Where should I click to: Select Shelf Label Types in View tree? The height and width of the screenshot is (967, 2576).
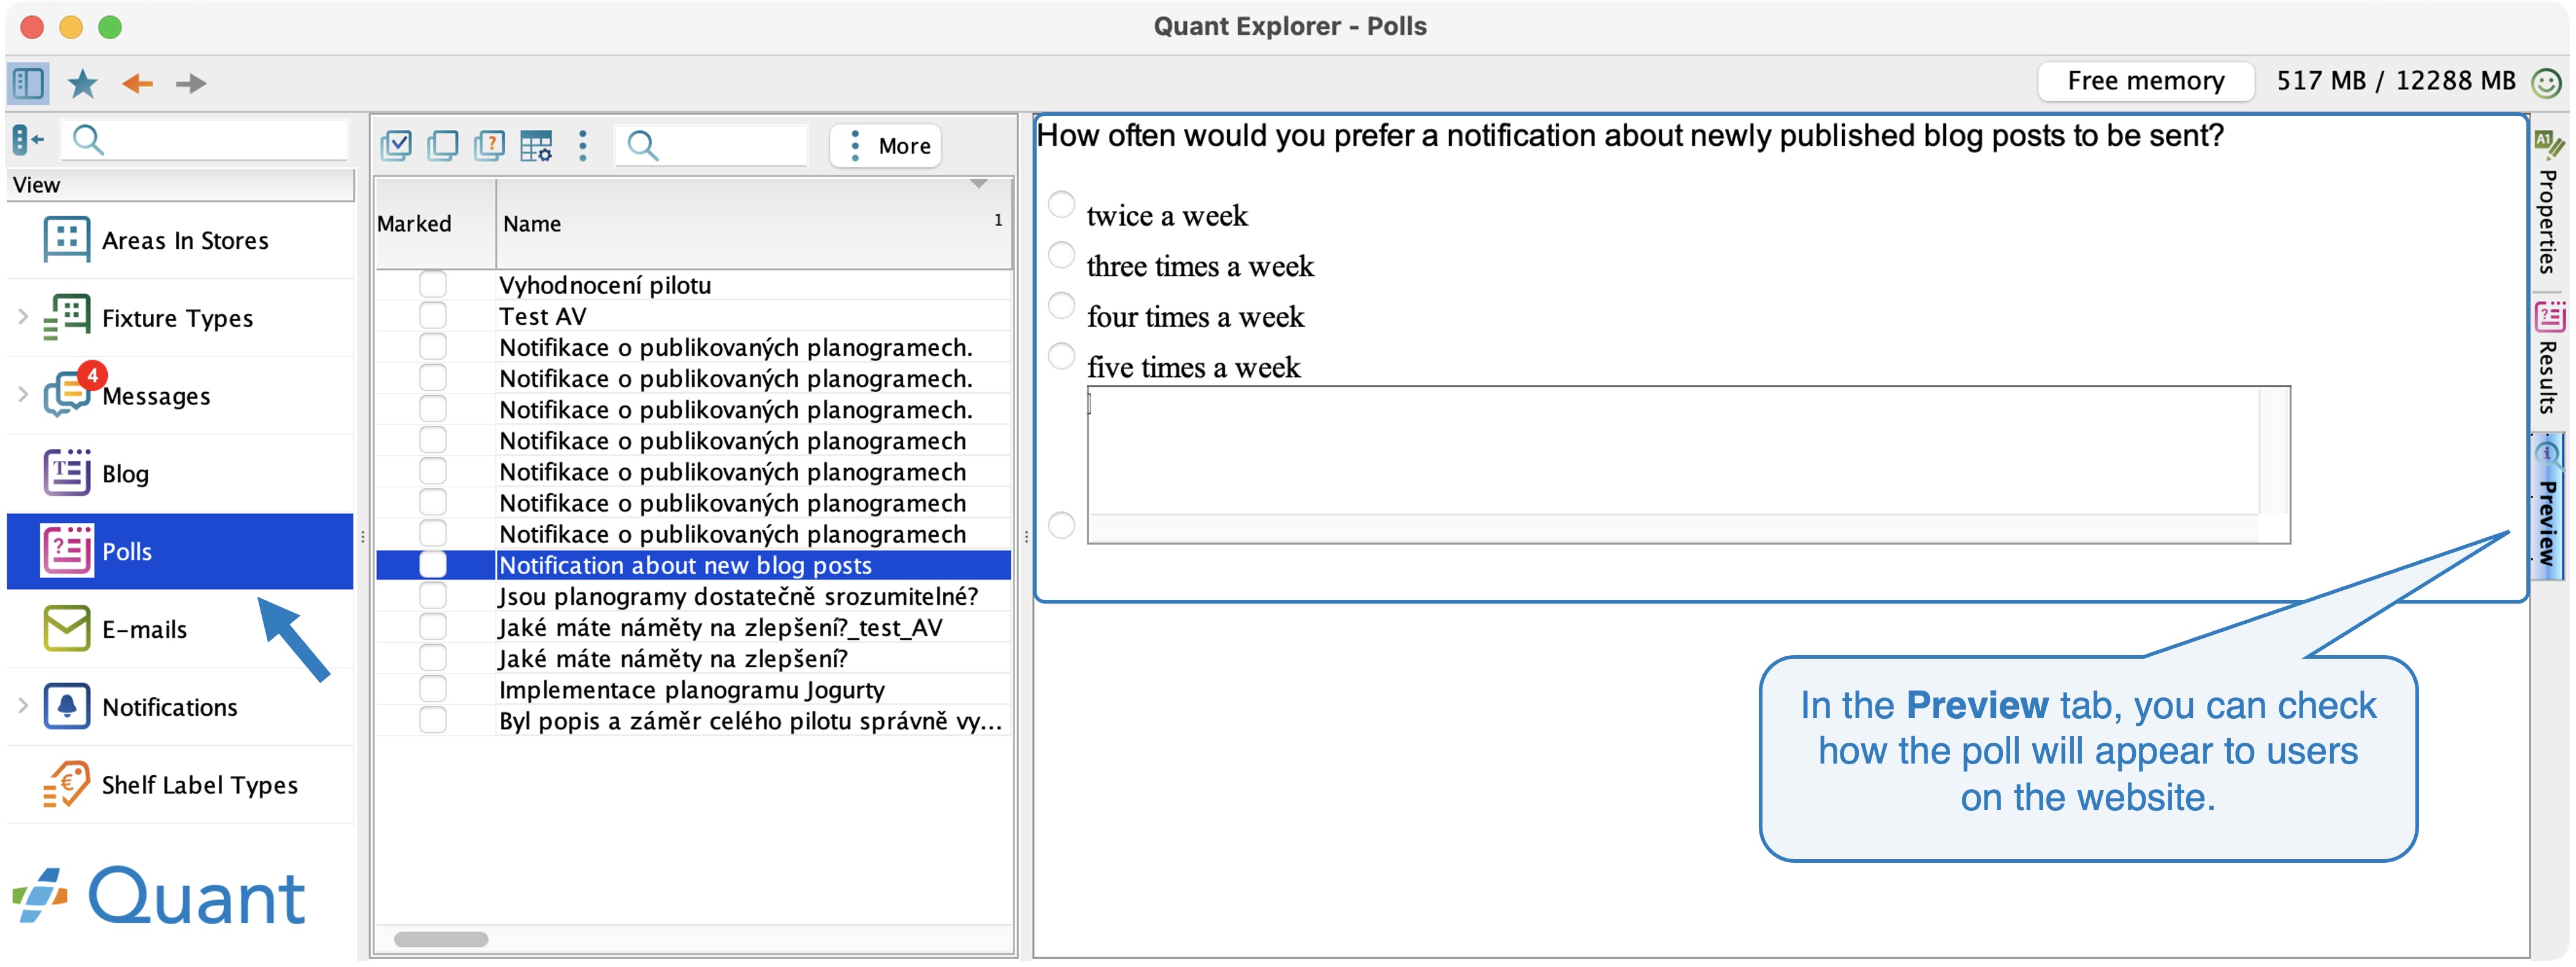point(180,785)
